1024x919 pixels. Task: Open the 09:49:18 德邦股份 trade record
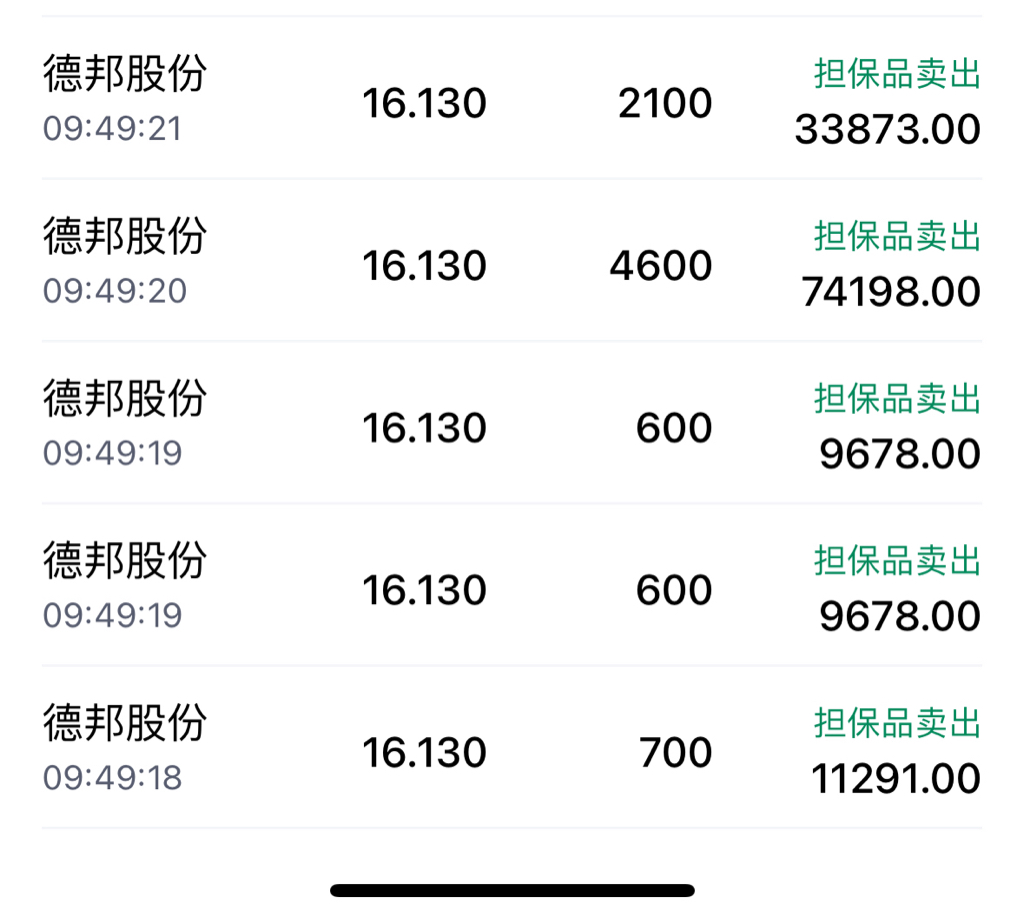(512, 747)
